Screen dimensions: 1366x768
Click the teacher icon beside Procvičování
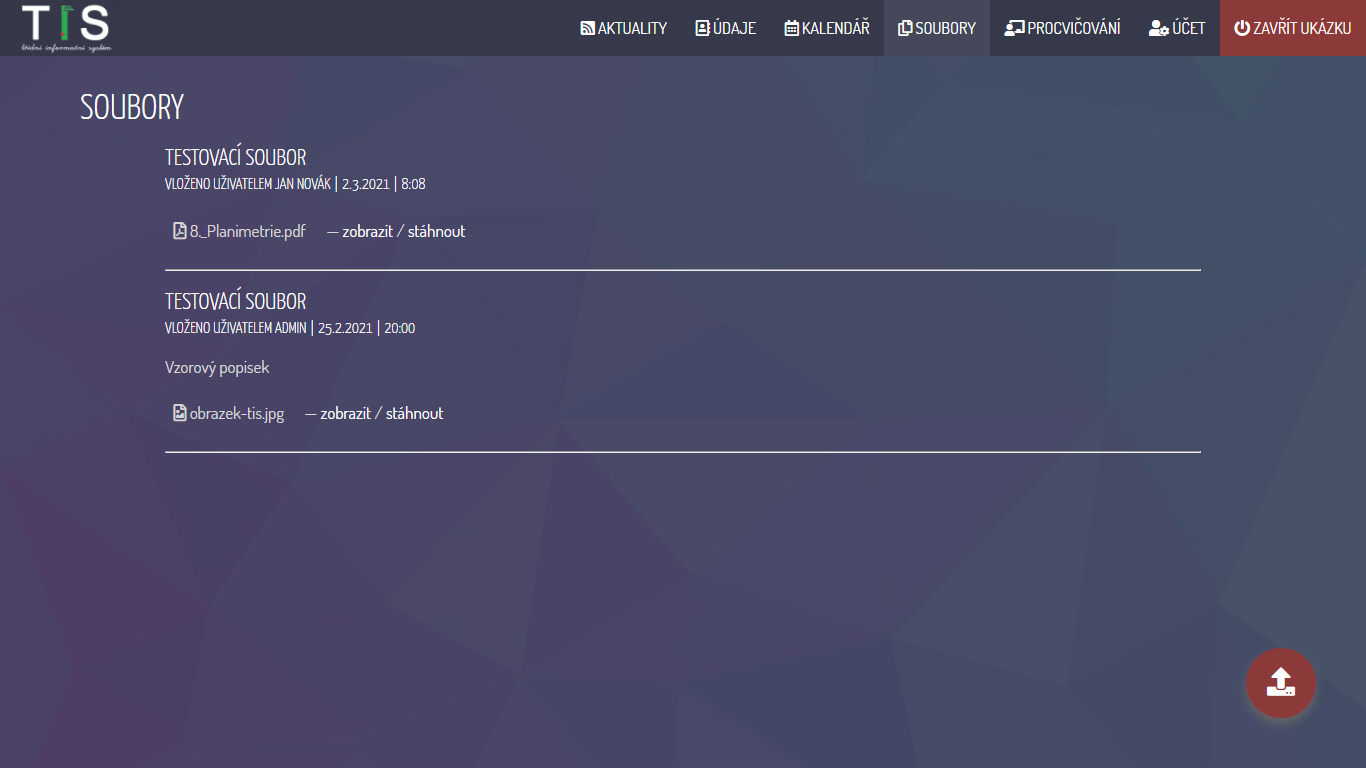(x=1014, y=28)
